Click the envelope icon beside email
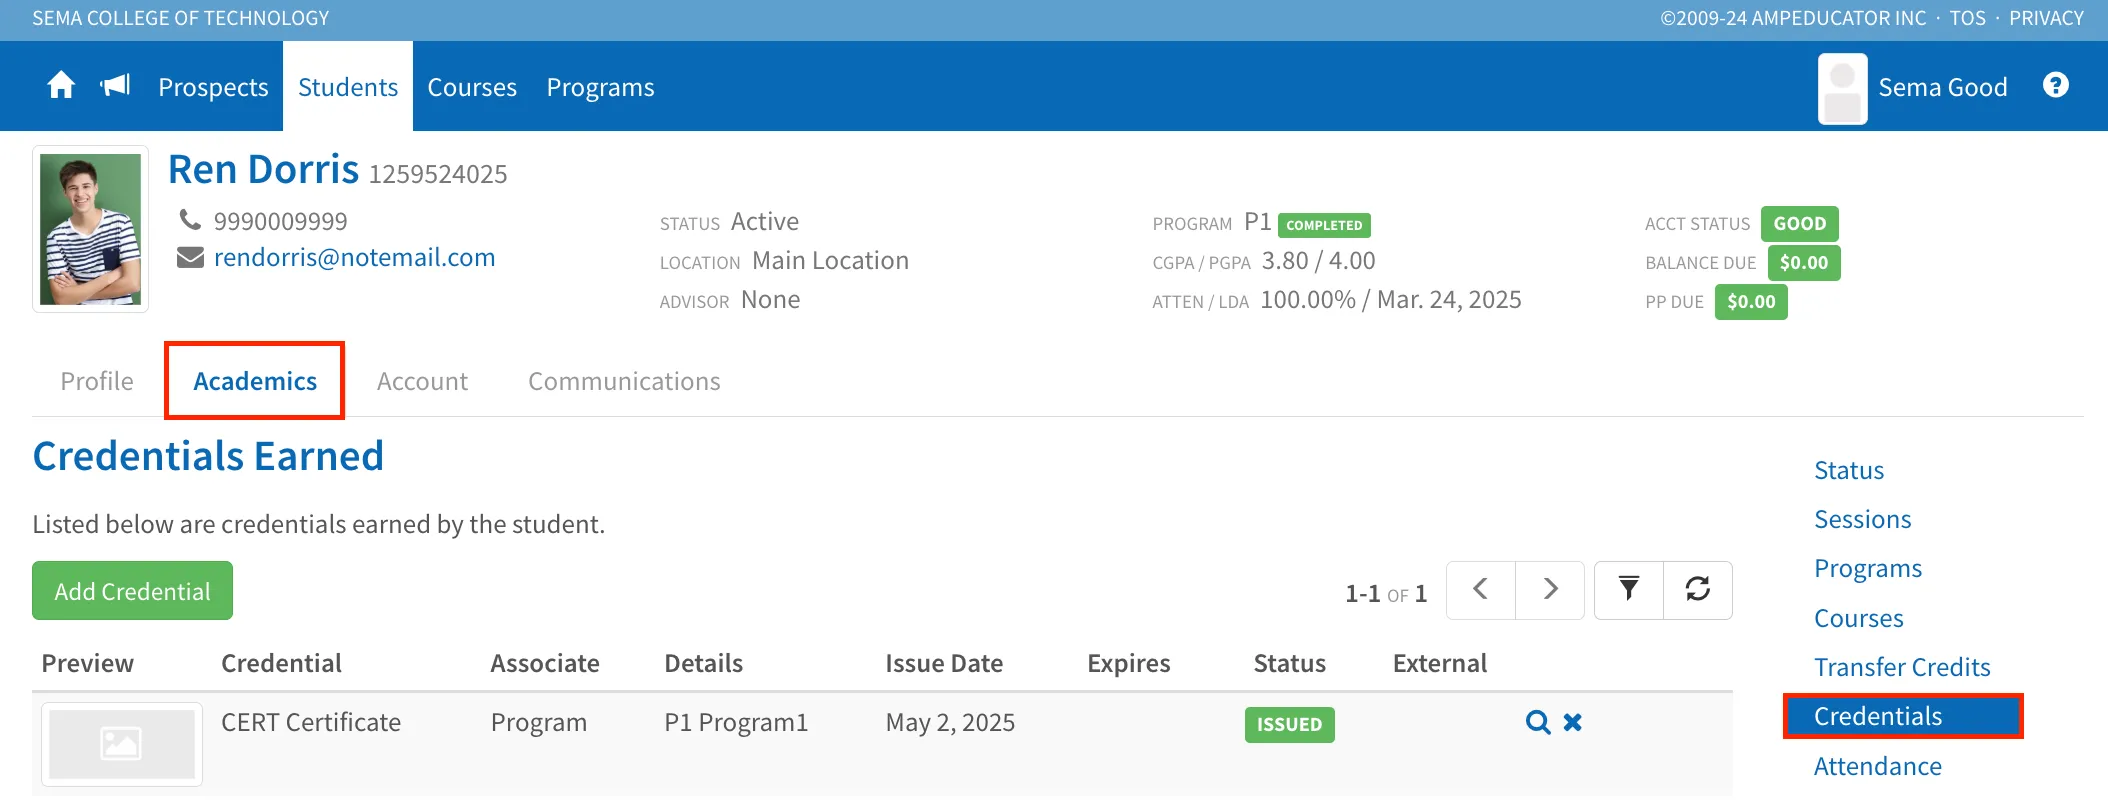Image resolution: width=2108 pixels, height=806 pixels. coord(190,258)
